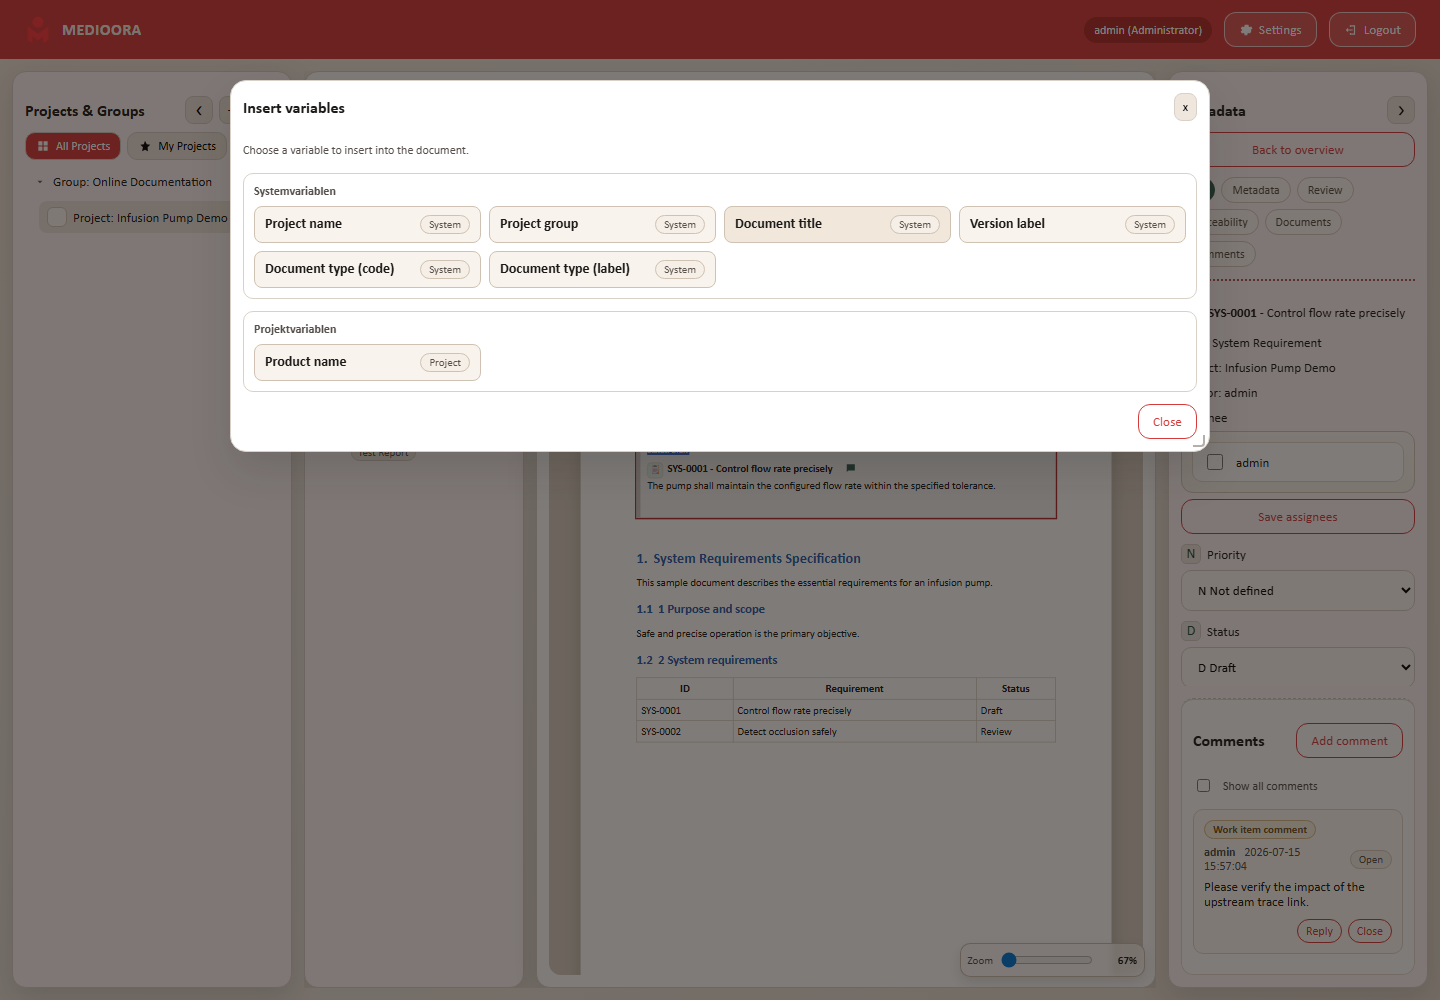
Task: Click the Close button in the dialog
Action: [x=1167, y=422]
